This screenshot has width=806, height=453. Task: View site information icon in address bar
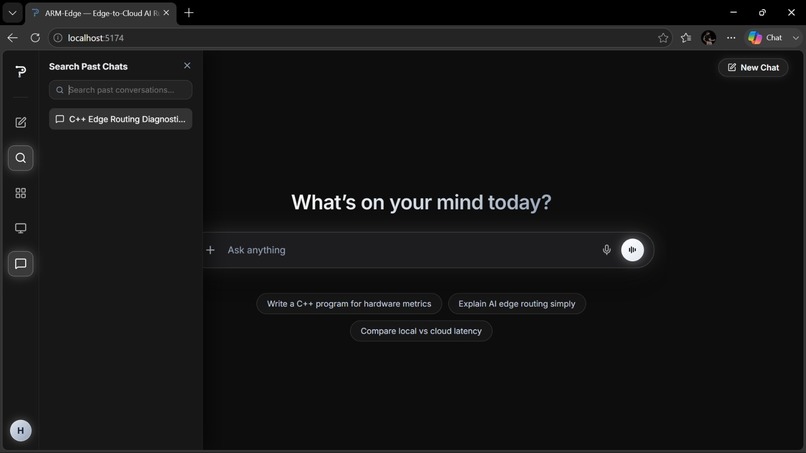pos(58,38)
